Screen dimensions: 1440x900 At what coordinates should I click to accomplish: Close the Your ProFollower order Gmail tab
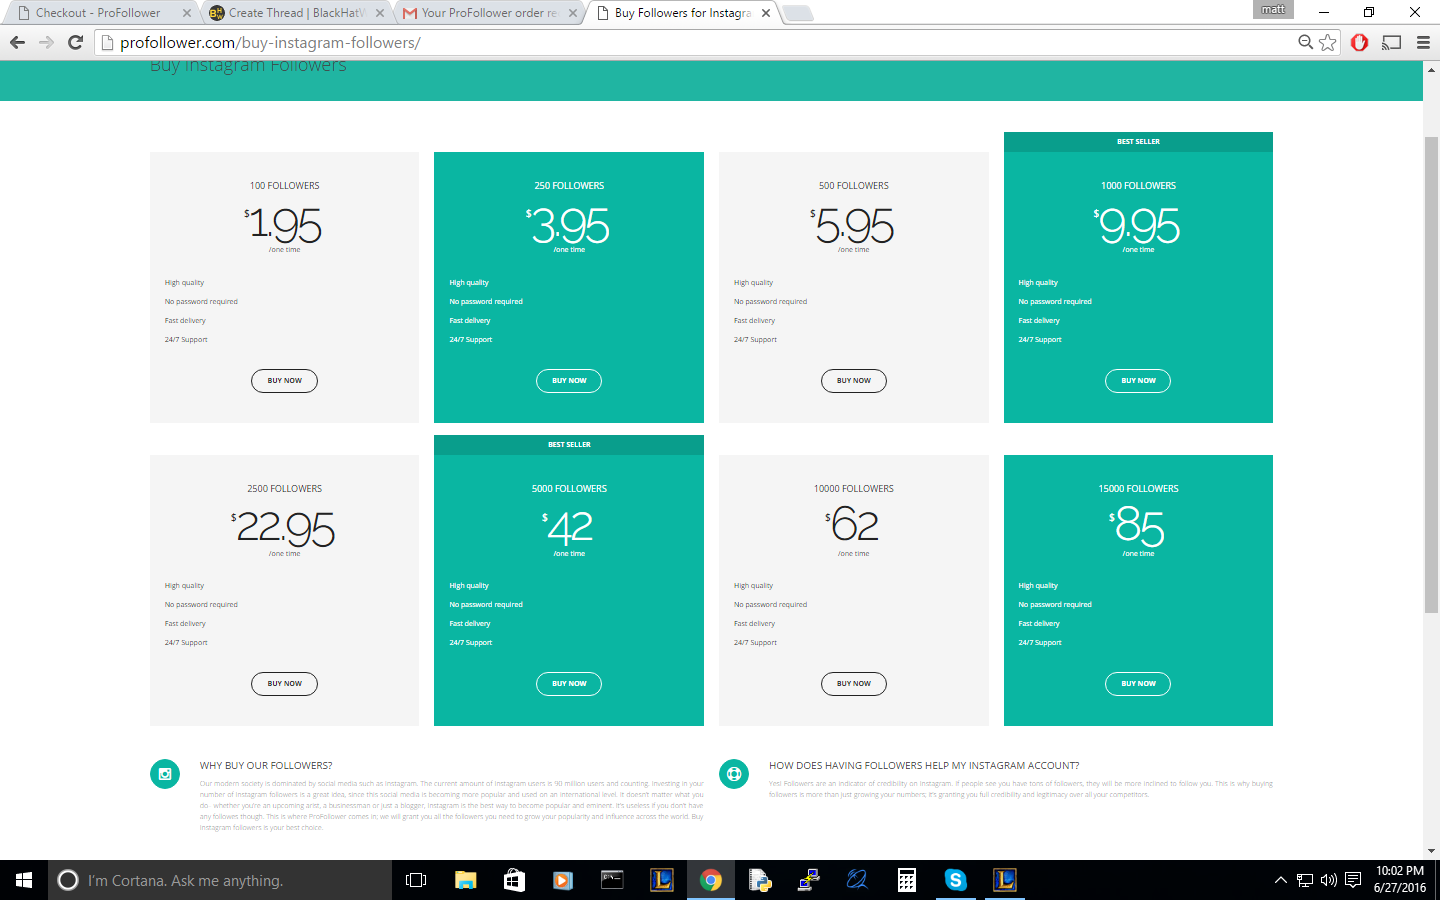coord(572,13)
